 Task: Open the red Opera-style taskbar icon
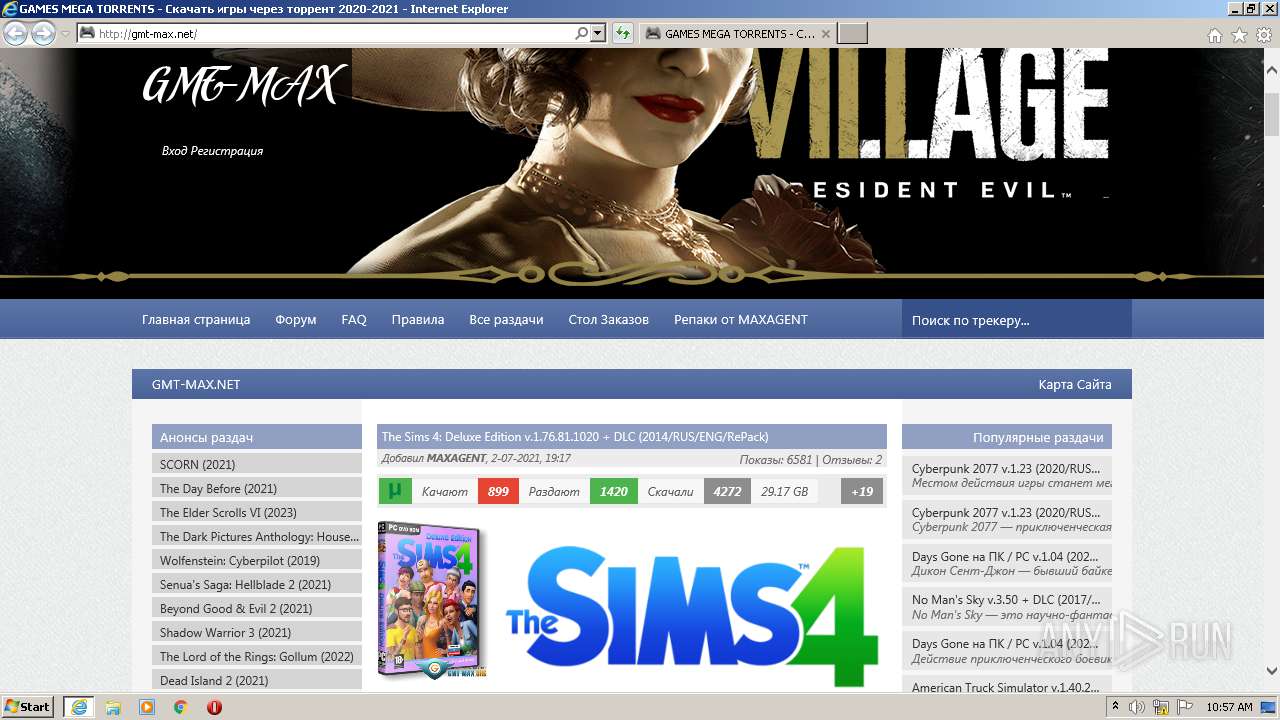point(214,706)
